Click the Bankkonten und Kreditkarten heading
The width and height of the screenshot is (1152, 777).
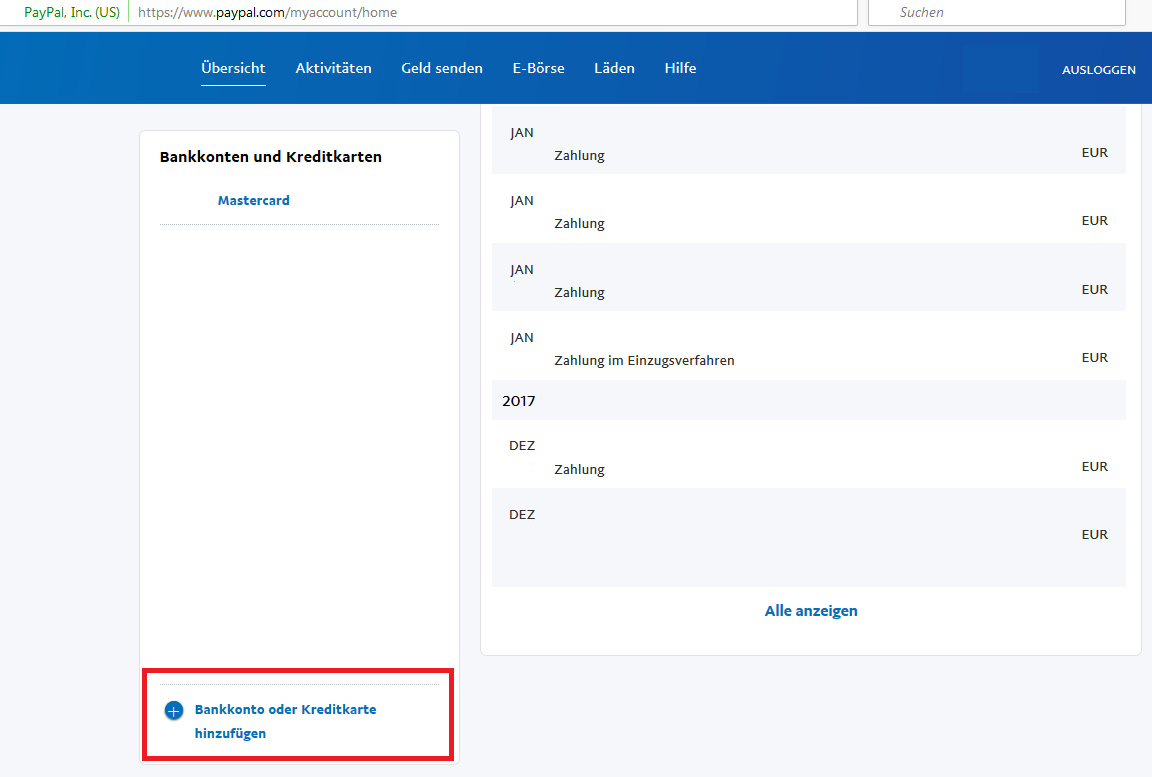[270, 156]
